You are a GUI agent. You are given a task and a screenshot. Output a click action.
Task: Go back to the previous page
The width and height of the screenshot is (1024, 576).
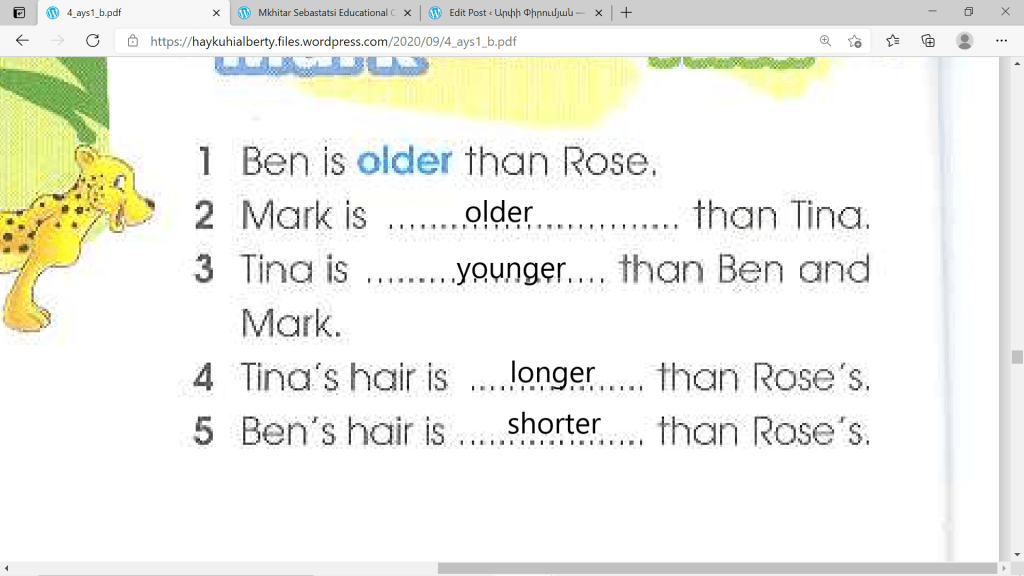point(22,41)
